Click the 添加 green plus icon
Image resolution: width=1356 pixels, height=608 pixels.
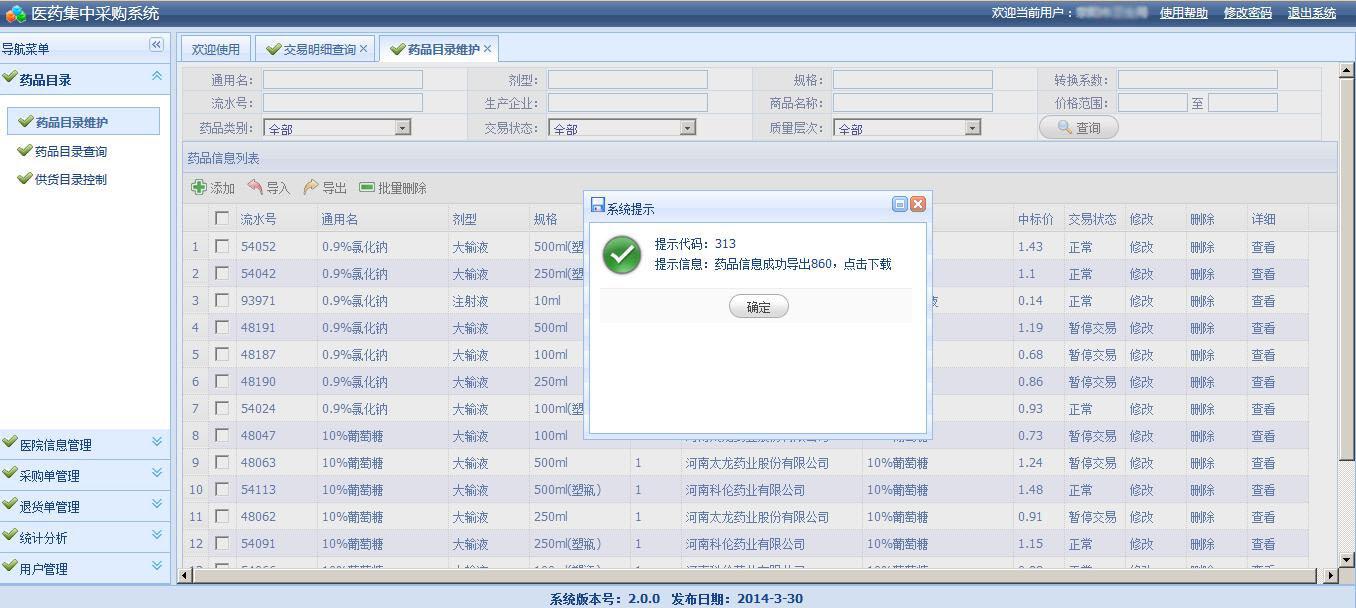click(x=199, y=187)
